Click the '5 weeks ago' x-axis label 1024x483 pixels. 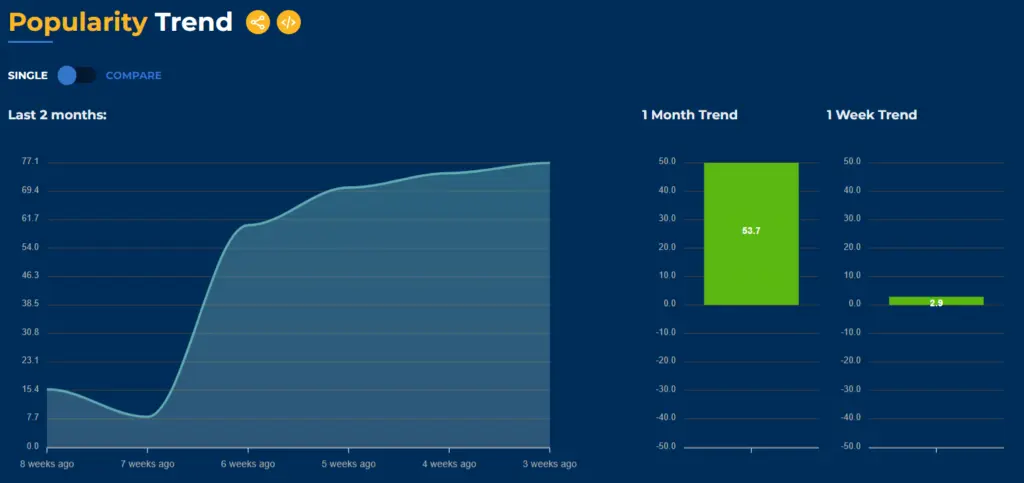pos(348,464)
